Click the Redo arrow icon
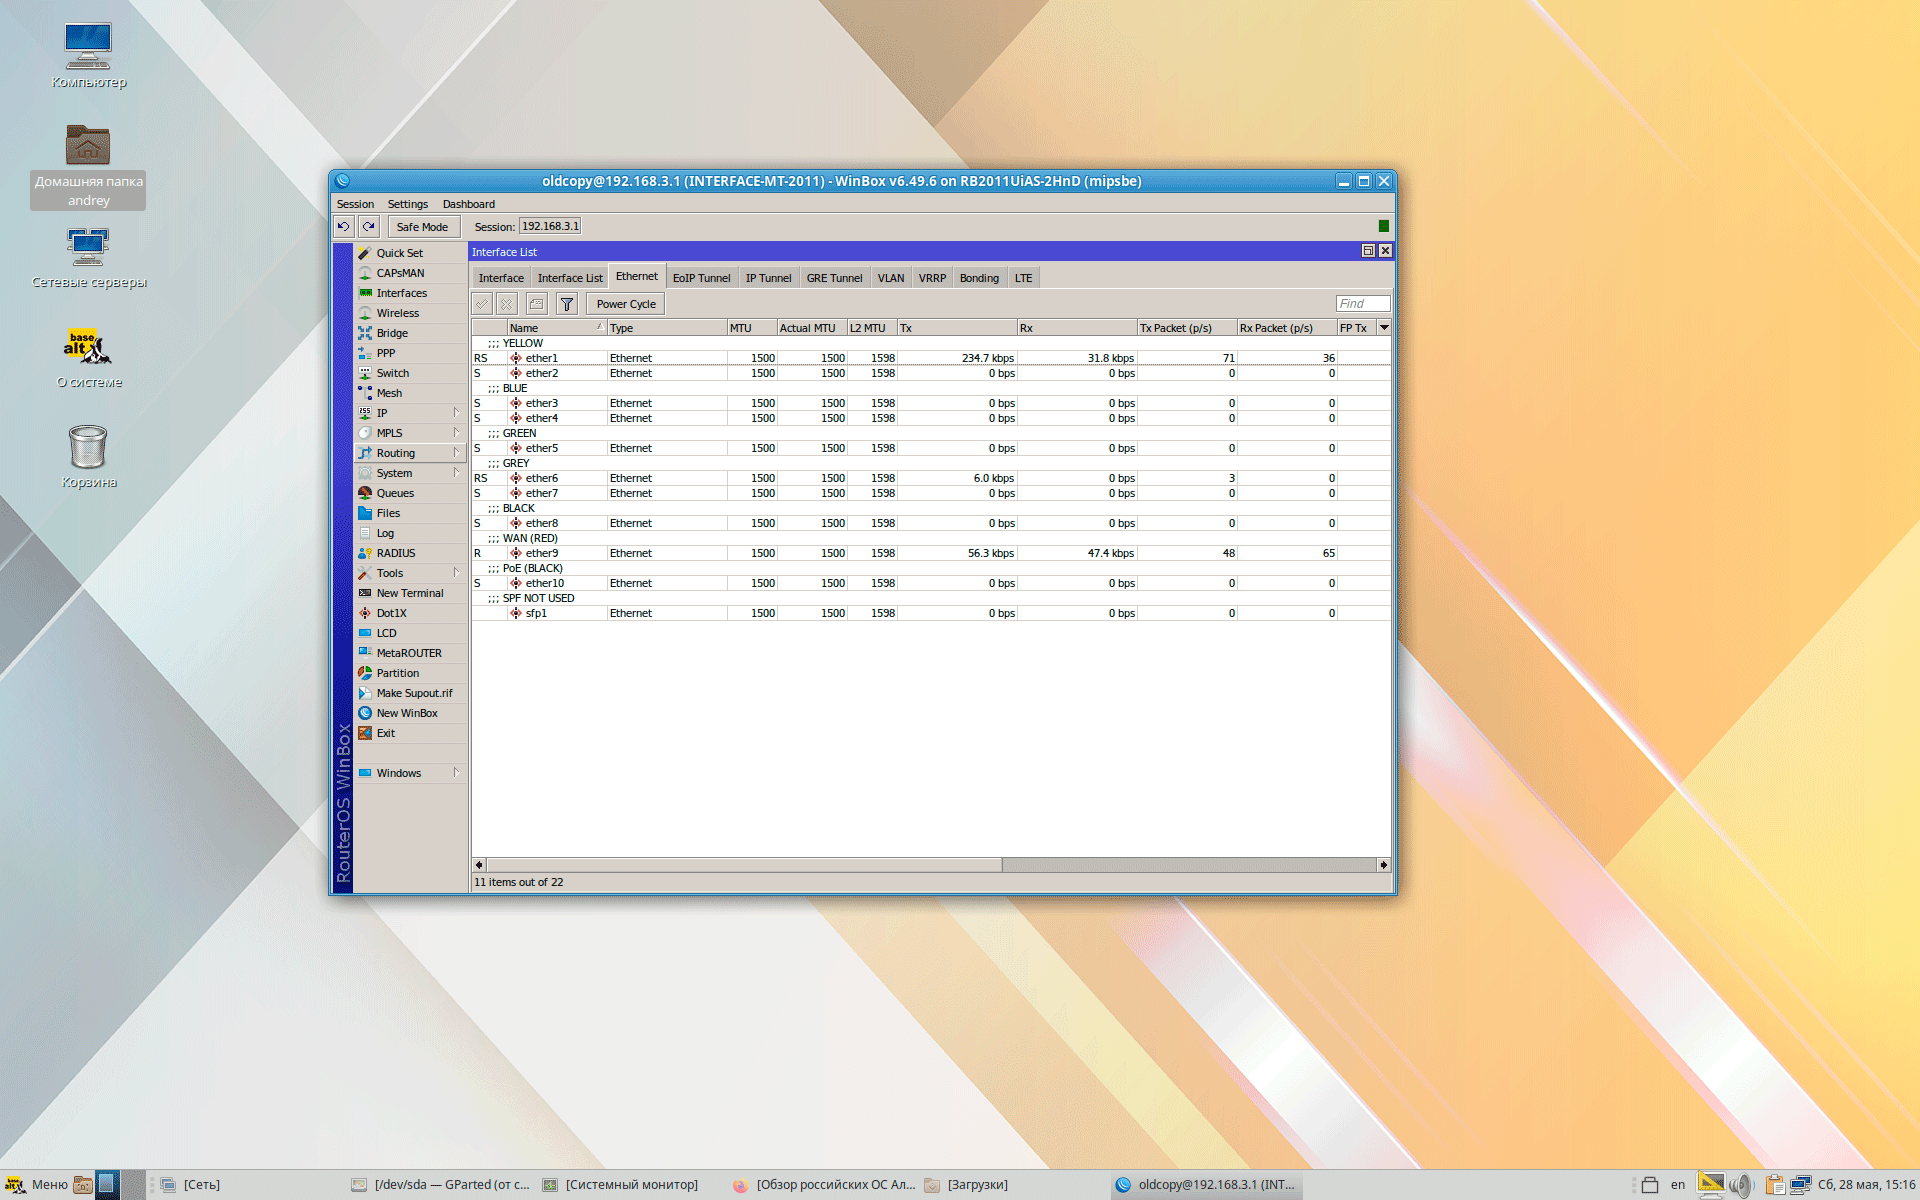 (x=369, y=227)
